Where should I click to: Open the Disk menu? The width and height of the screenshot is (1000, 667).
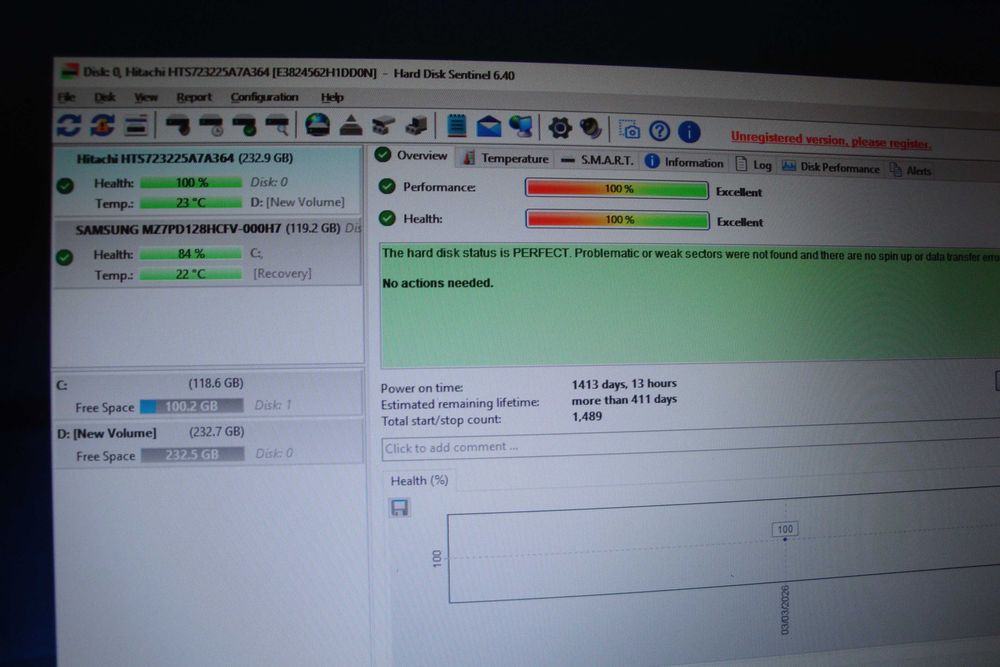105,97
